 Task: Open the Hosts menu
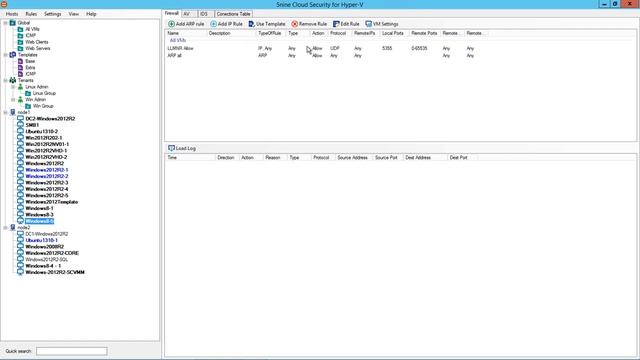coord(11,14)
